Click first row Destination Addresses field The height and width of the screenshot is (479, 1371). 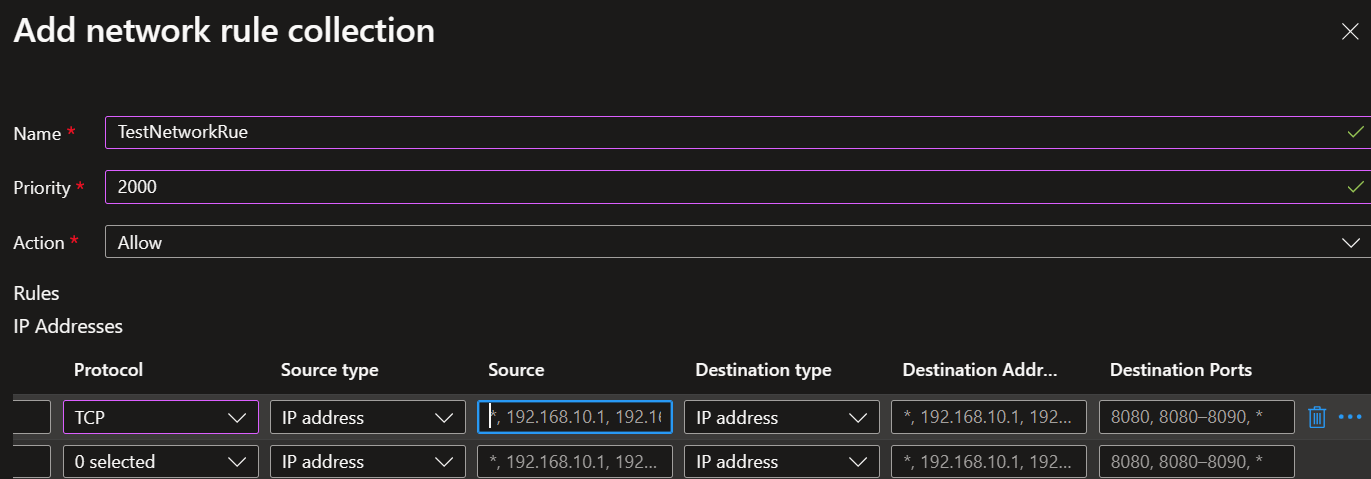[x=989, y=417]
